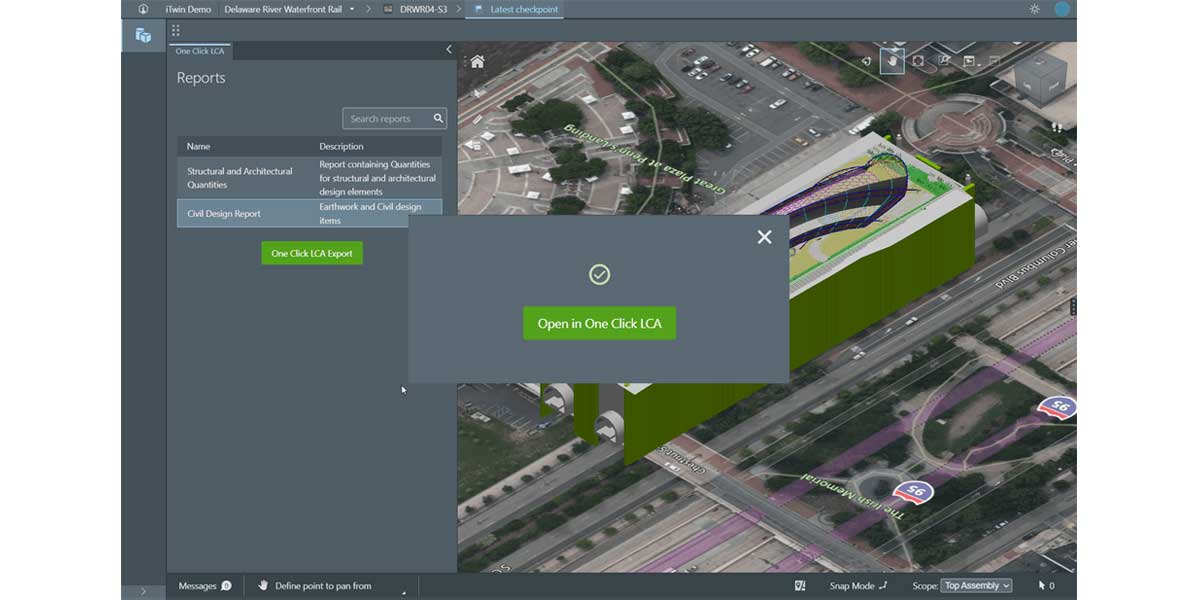The image size is (1200, 600).
Task: Click the search magnifier icon
Action: click(x=438, y=119)
